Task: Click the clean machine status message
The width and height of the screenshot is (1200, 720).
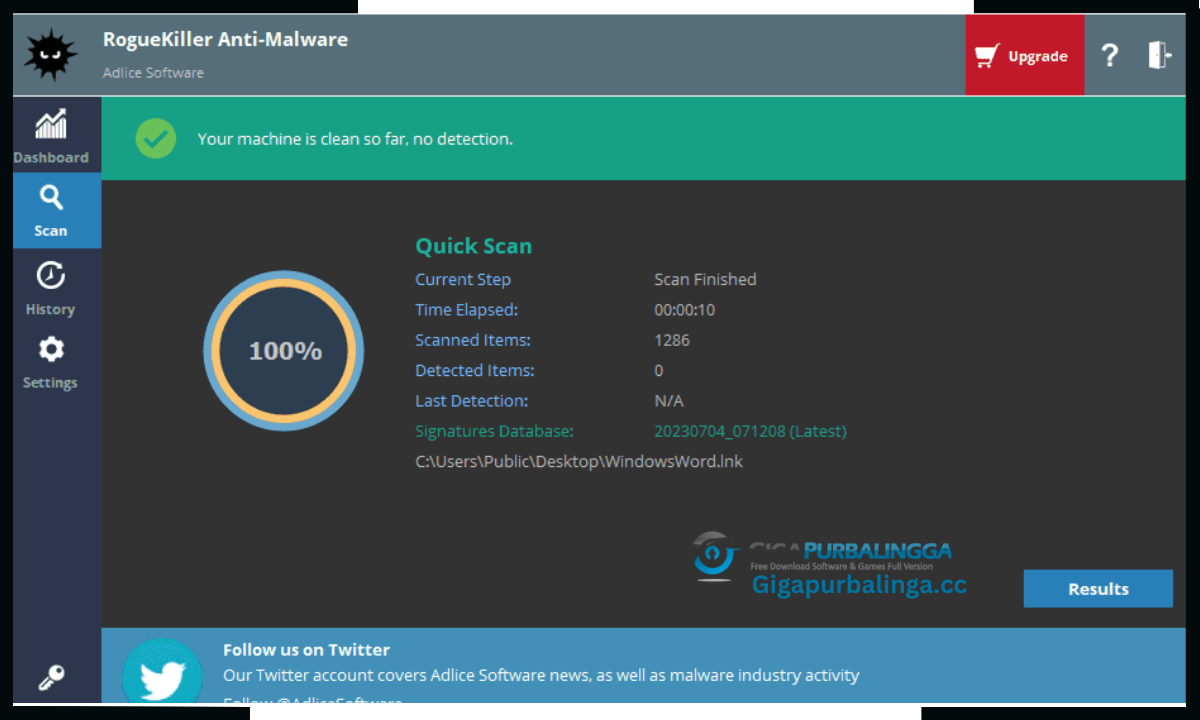Action: (x=355, y=139)
